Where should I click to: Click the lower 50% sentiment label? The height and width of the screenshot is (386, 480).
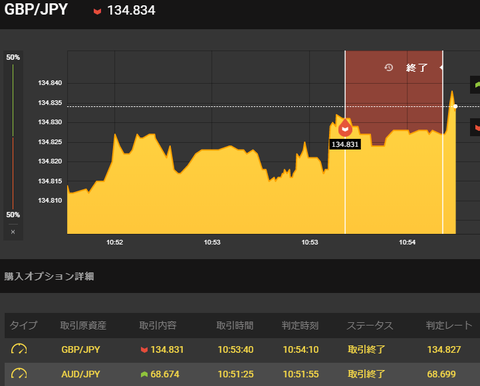(13, 215)
